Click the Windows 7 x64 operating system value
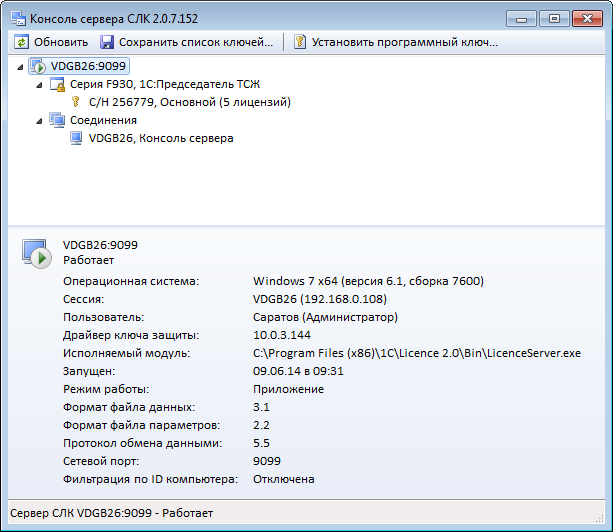The image size is (613, 532). 368,281
